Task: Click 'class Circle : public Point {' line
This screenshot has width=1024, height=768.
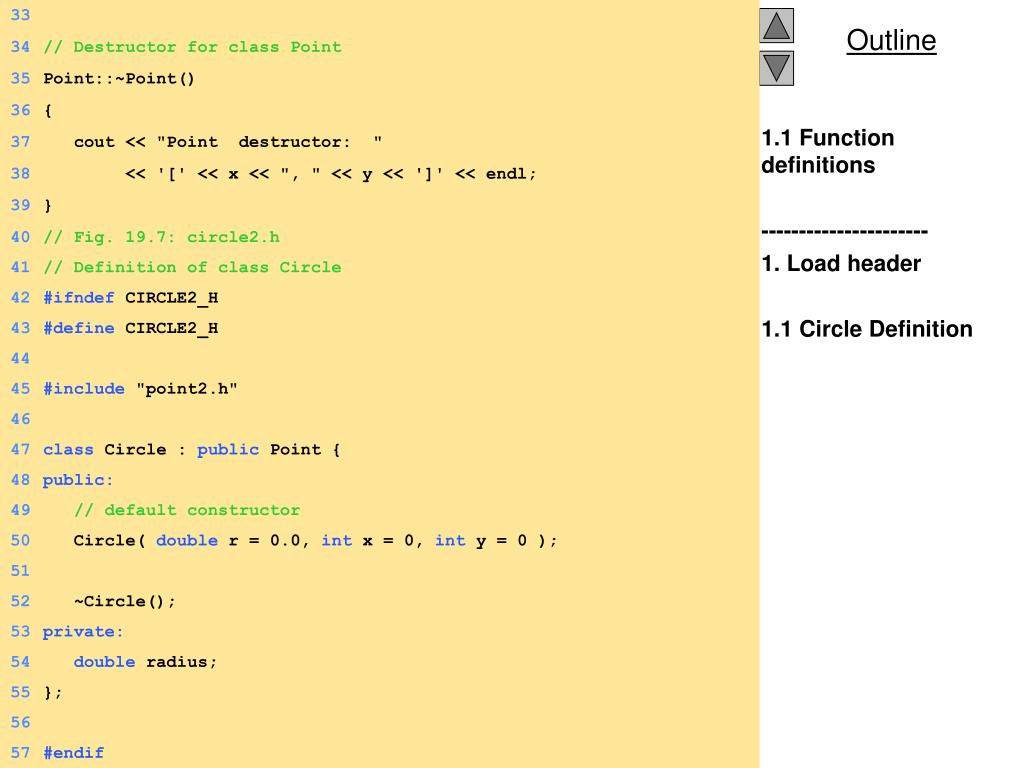Action: [191, 449]
